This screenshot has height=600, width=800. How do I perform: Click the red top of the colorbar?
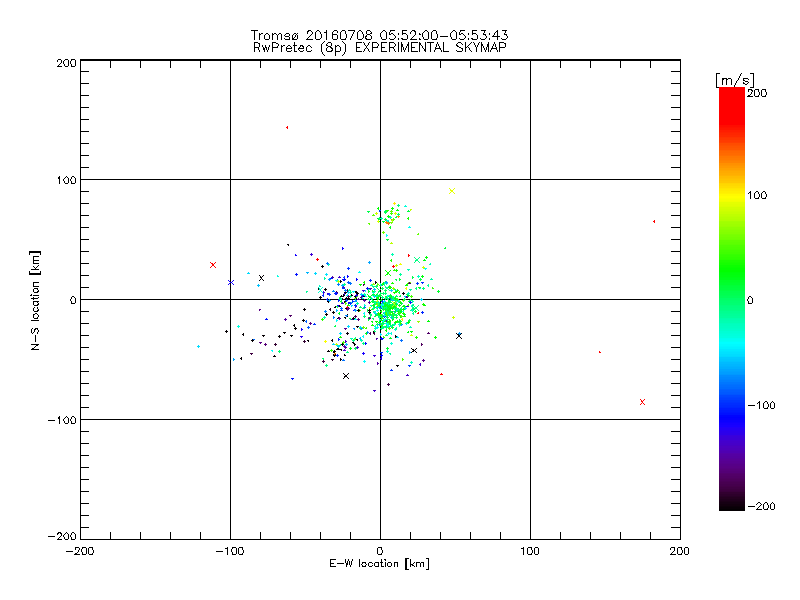(x=732, y=94)
